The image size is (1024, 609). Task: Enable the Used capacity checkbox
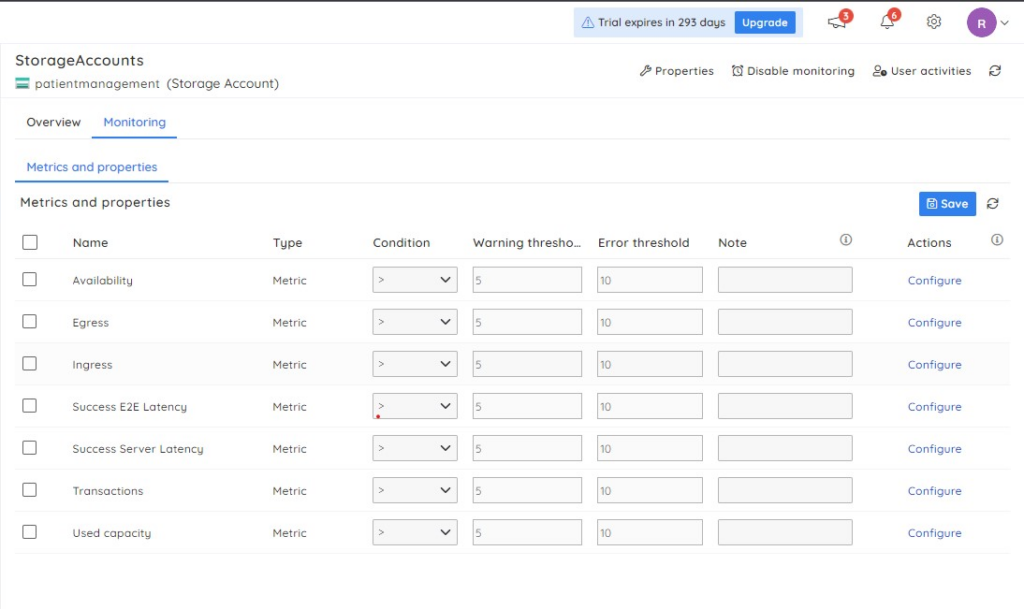30,532
